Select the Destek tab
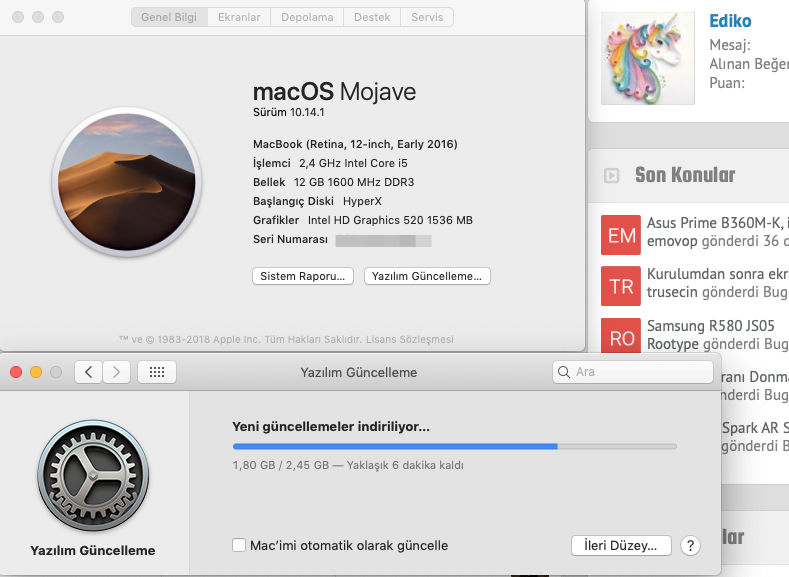Image resolution: width=789 pixels, height=577 pixels. click(372, 17)
